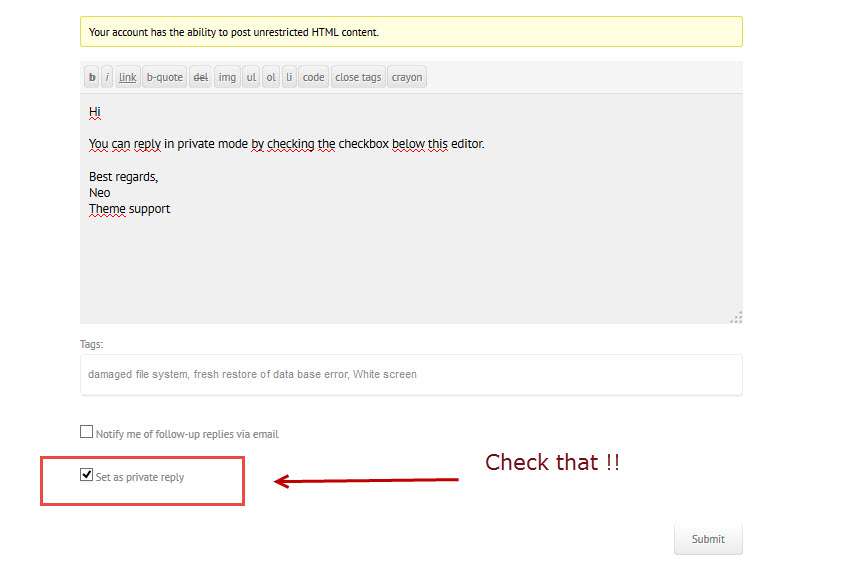Click into the reply editor text area
Screen dimensions: 849x582
411,260
